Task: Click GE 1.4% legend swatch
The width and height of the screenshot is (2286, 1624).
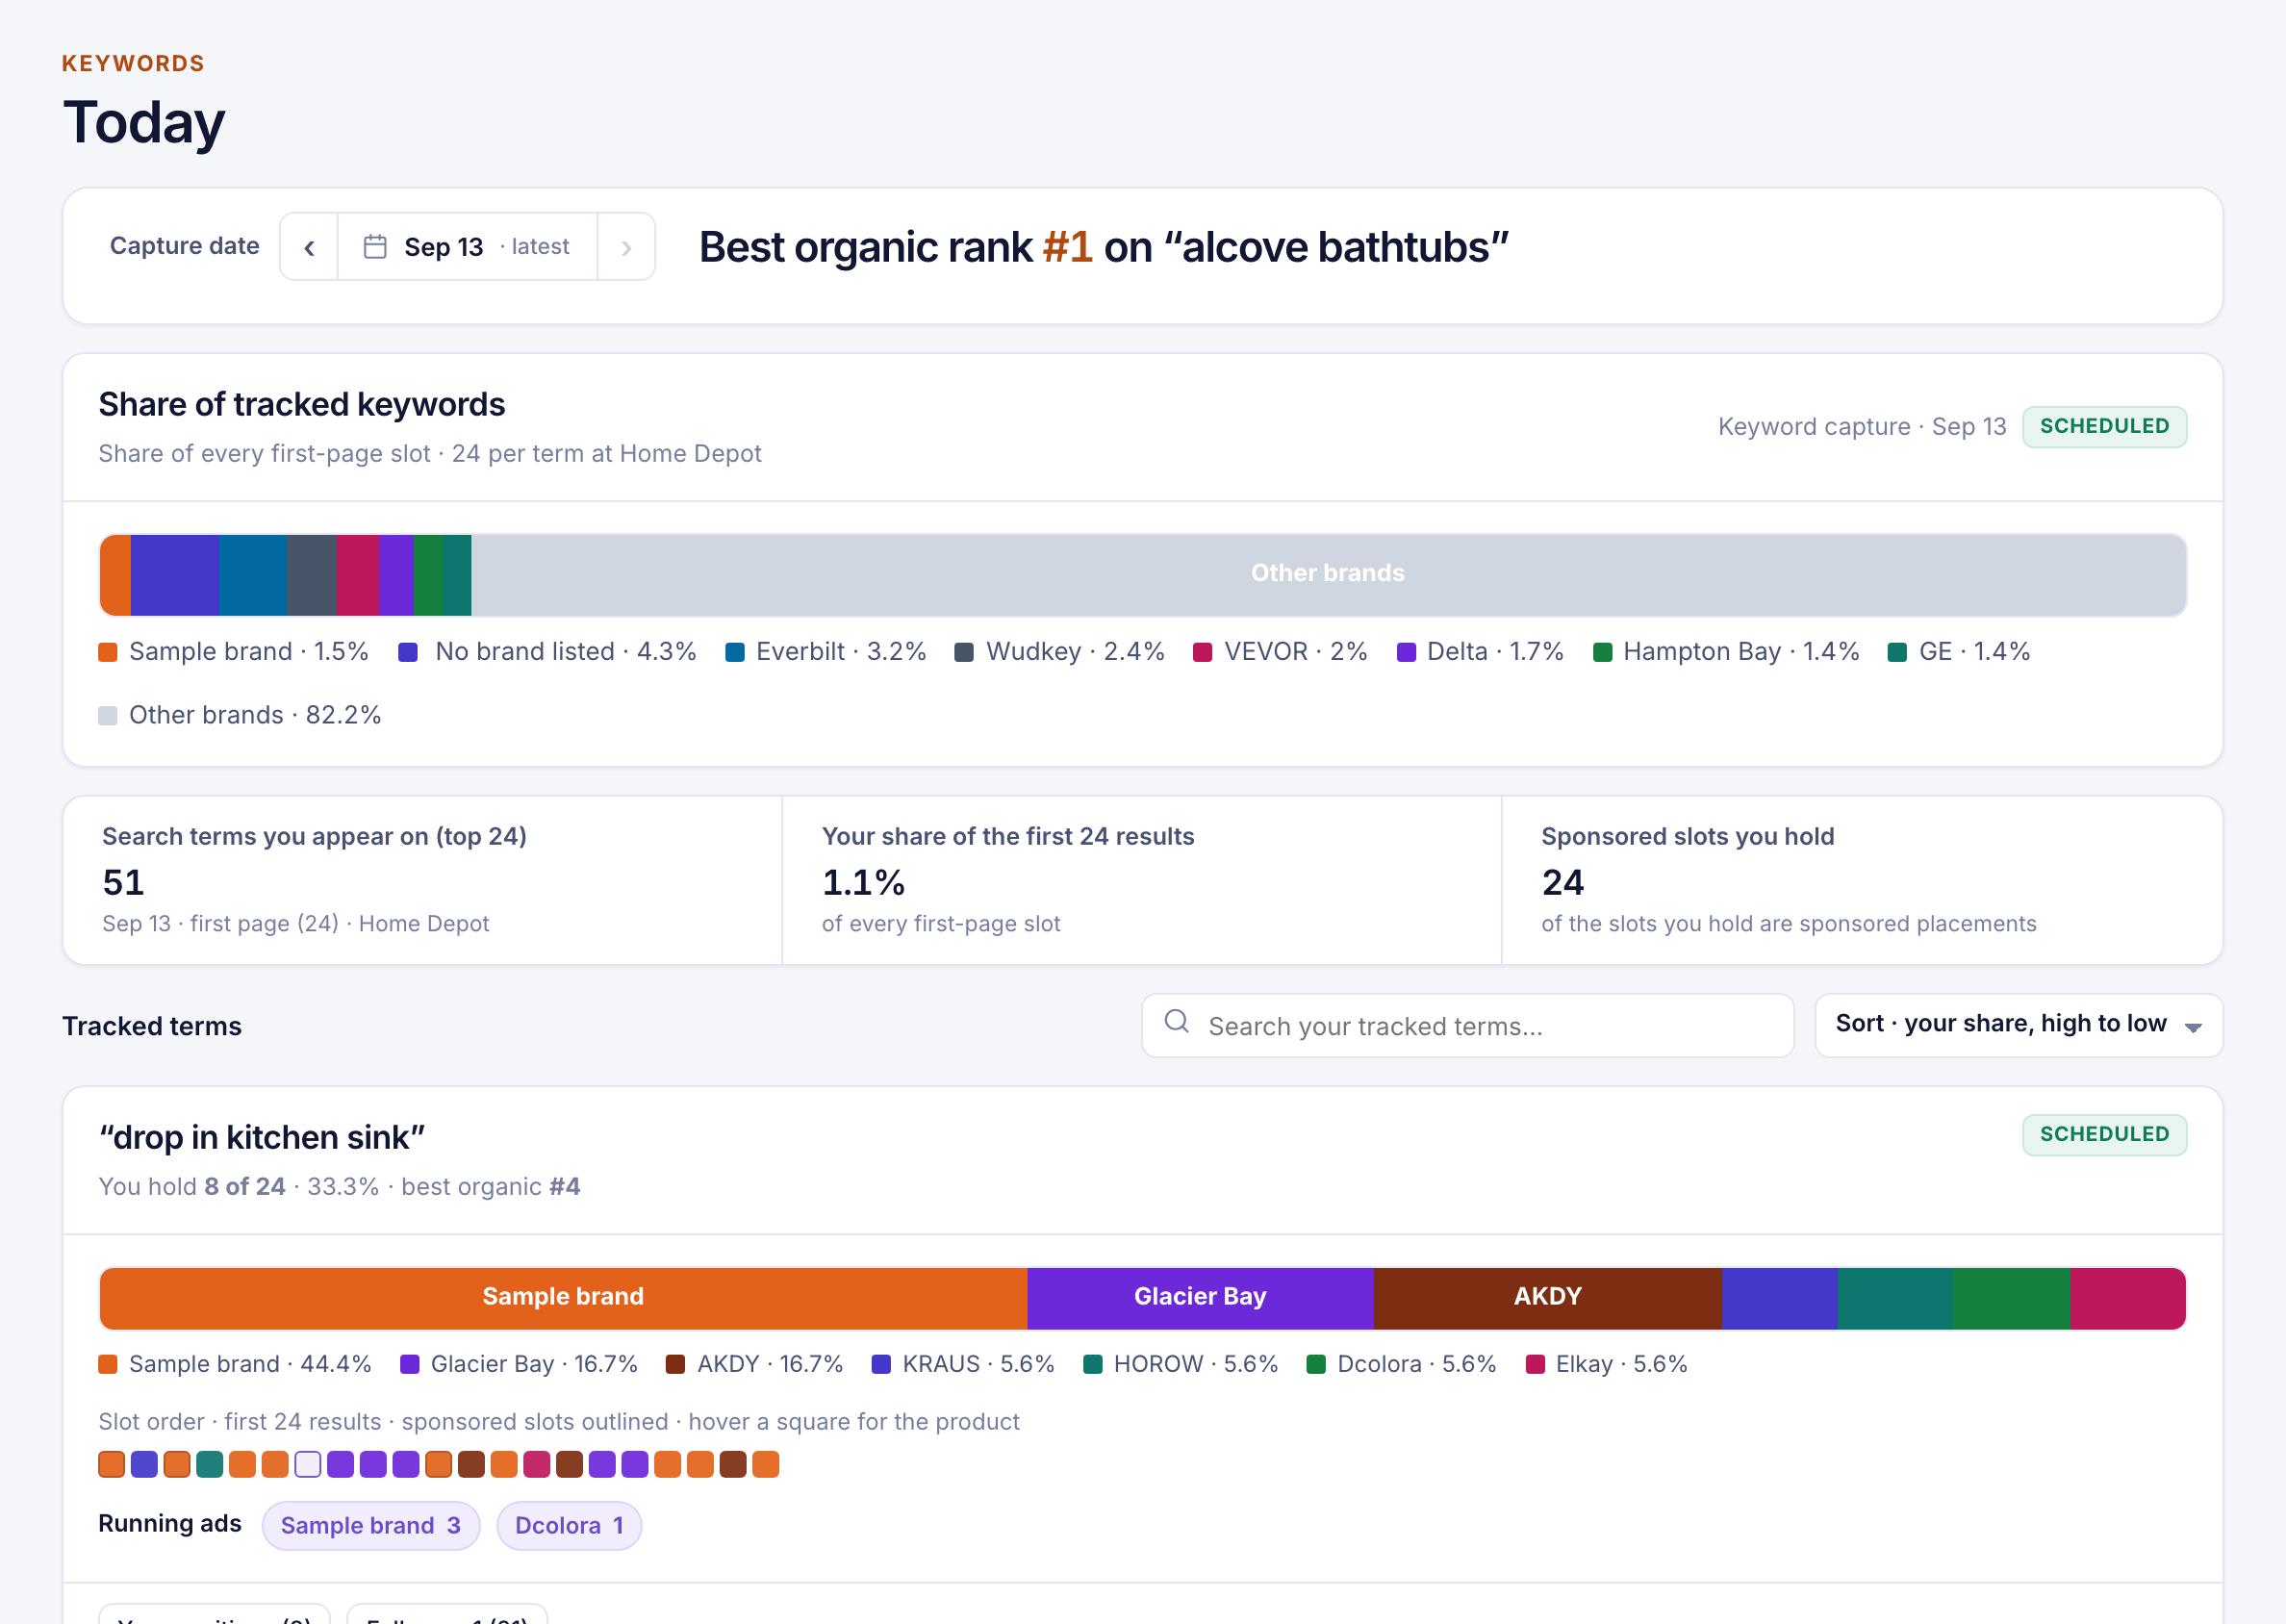Action: [x=1897, y=652]
